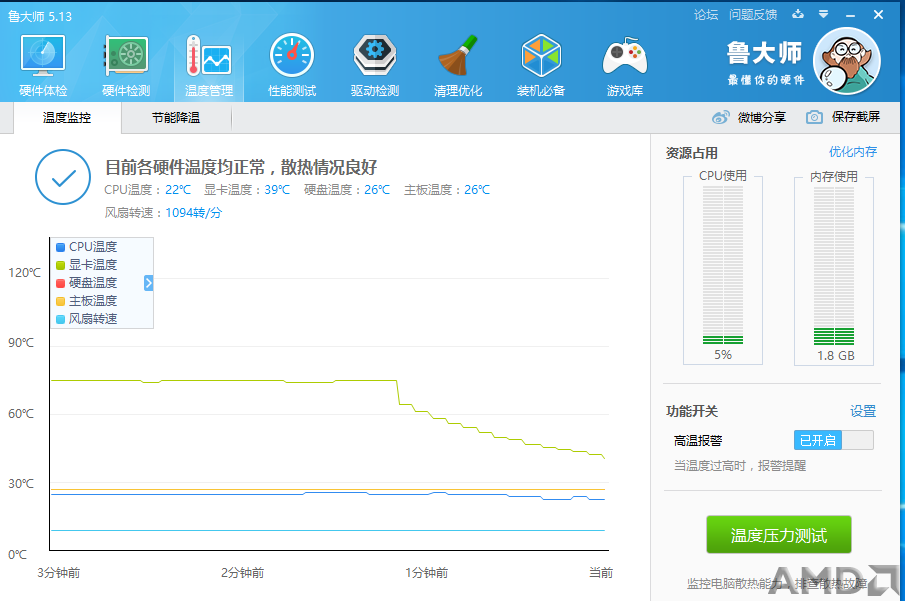Toggle the 显卡温度 legend green swatch
The image size is (905, 601).
click(x=60, y=265)
